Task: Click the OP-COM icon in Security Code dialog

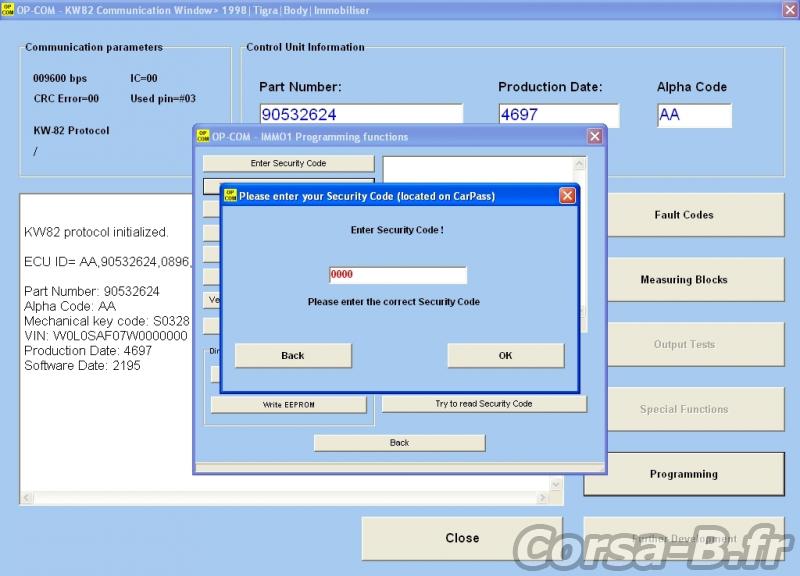Action: click(231, 196)
